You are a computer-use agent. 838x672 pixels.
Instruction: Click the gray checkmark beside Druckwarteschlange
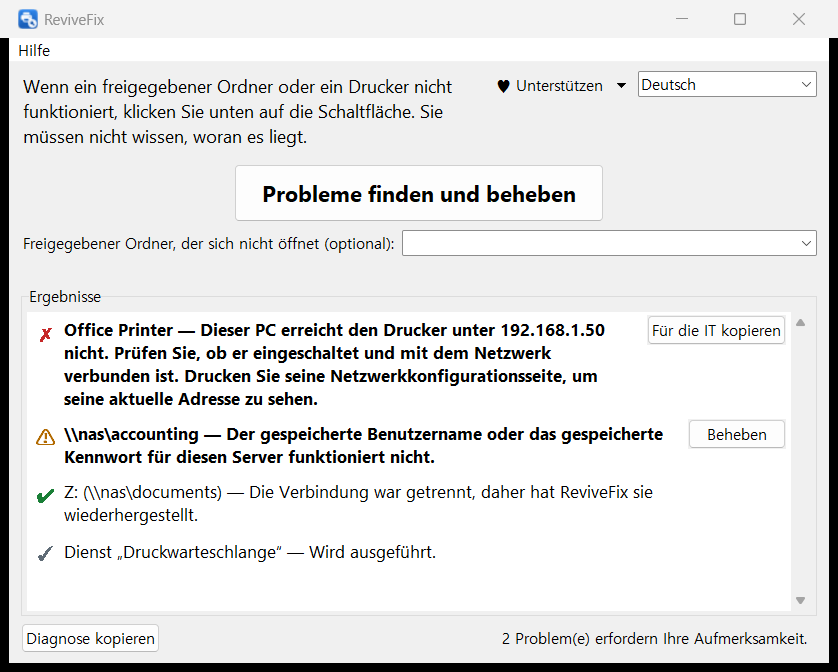tap(45, 554)
